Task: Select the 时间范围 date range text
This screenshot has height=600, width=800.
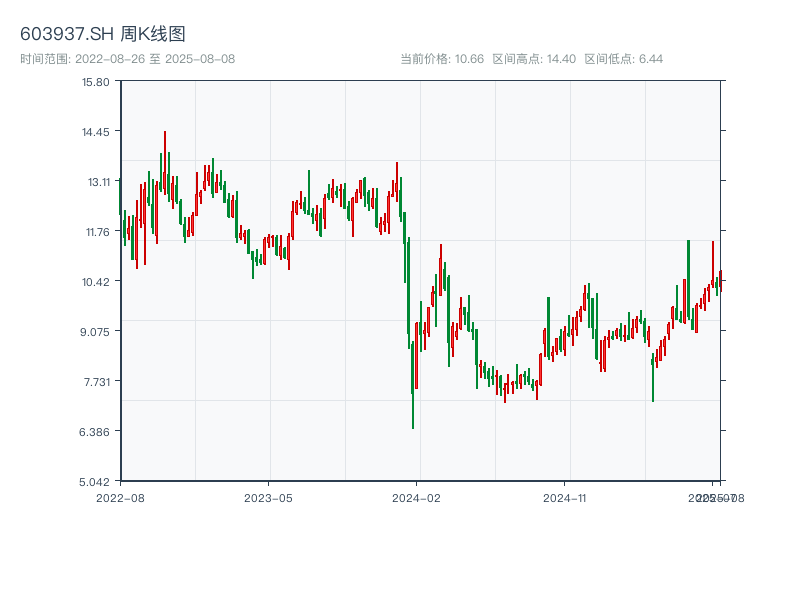Action: point(127,59)
